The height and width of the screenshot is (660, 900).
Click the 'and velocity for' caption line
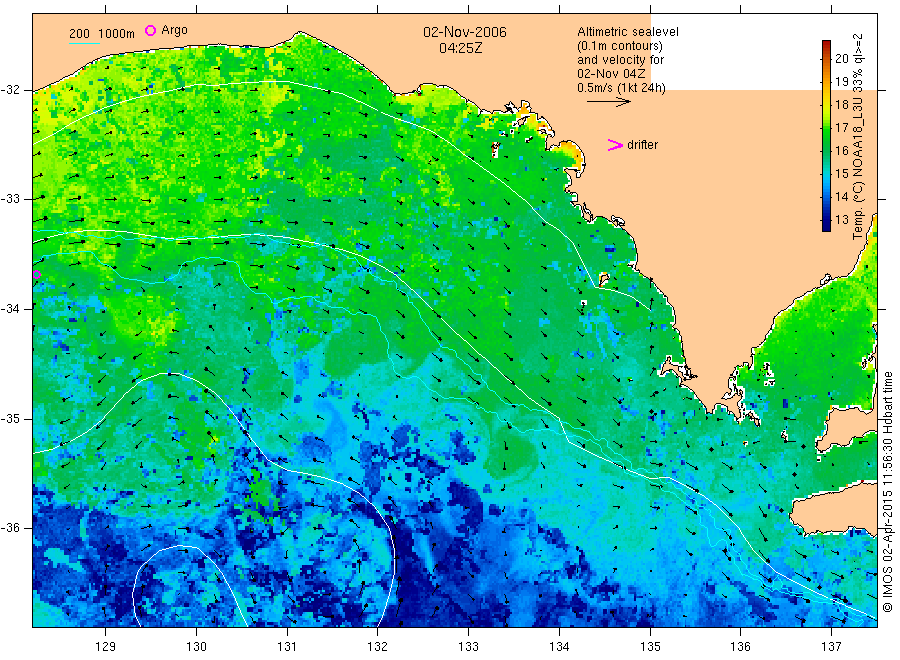(x=620, y=60)
